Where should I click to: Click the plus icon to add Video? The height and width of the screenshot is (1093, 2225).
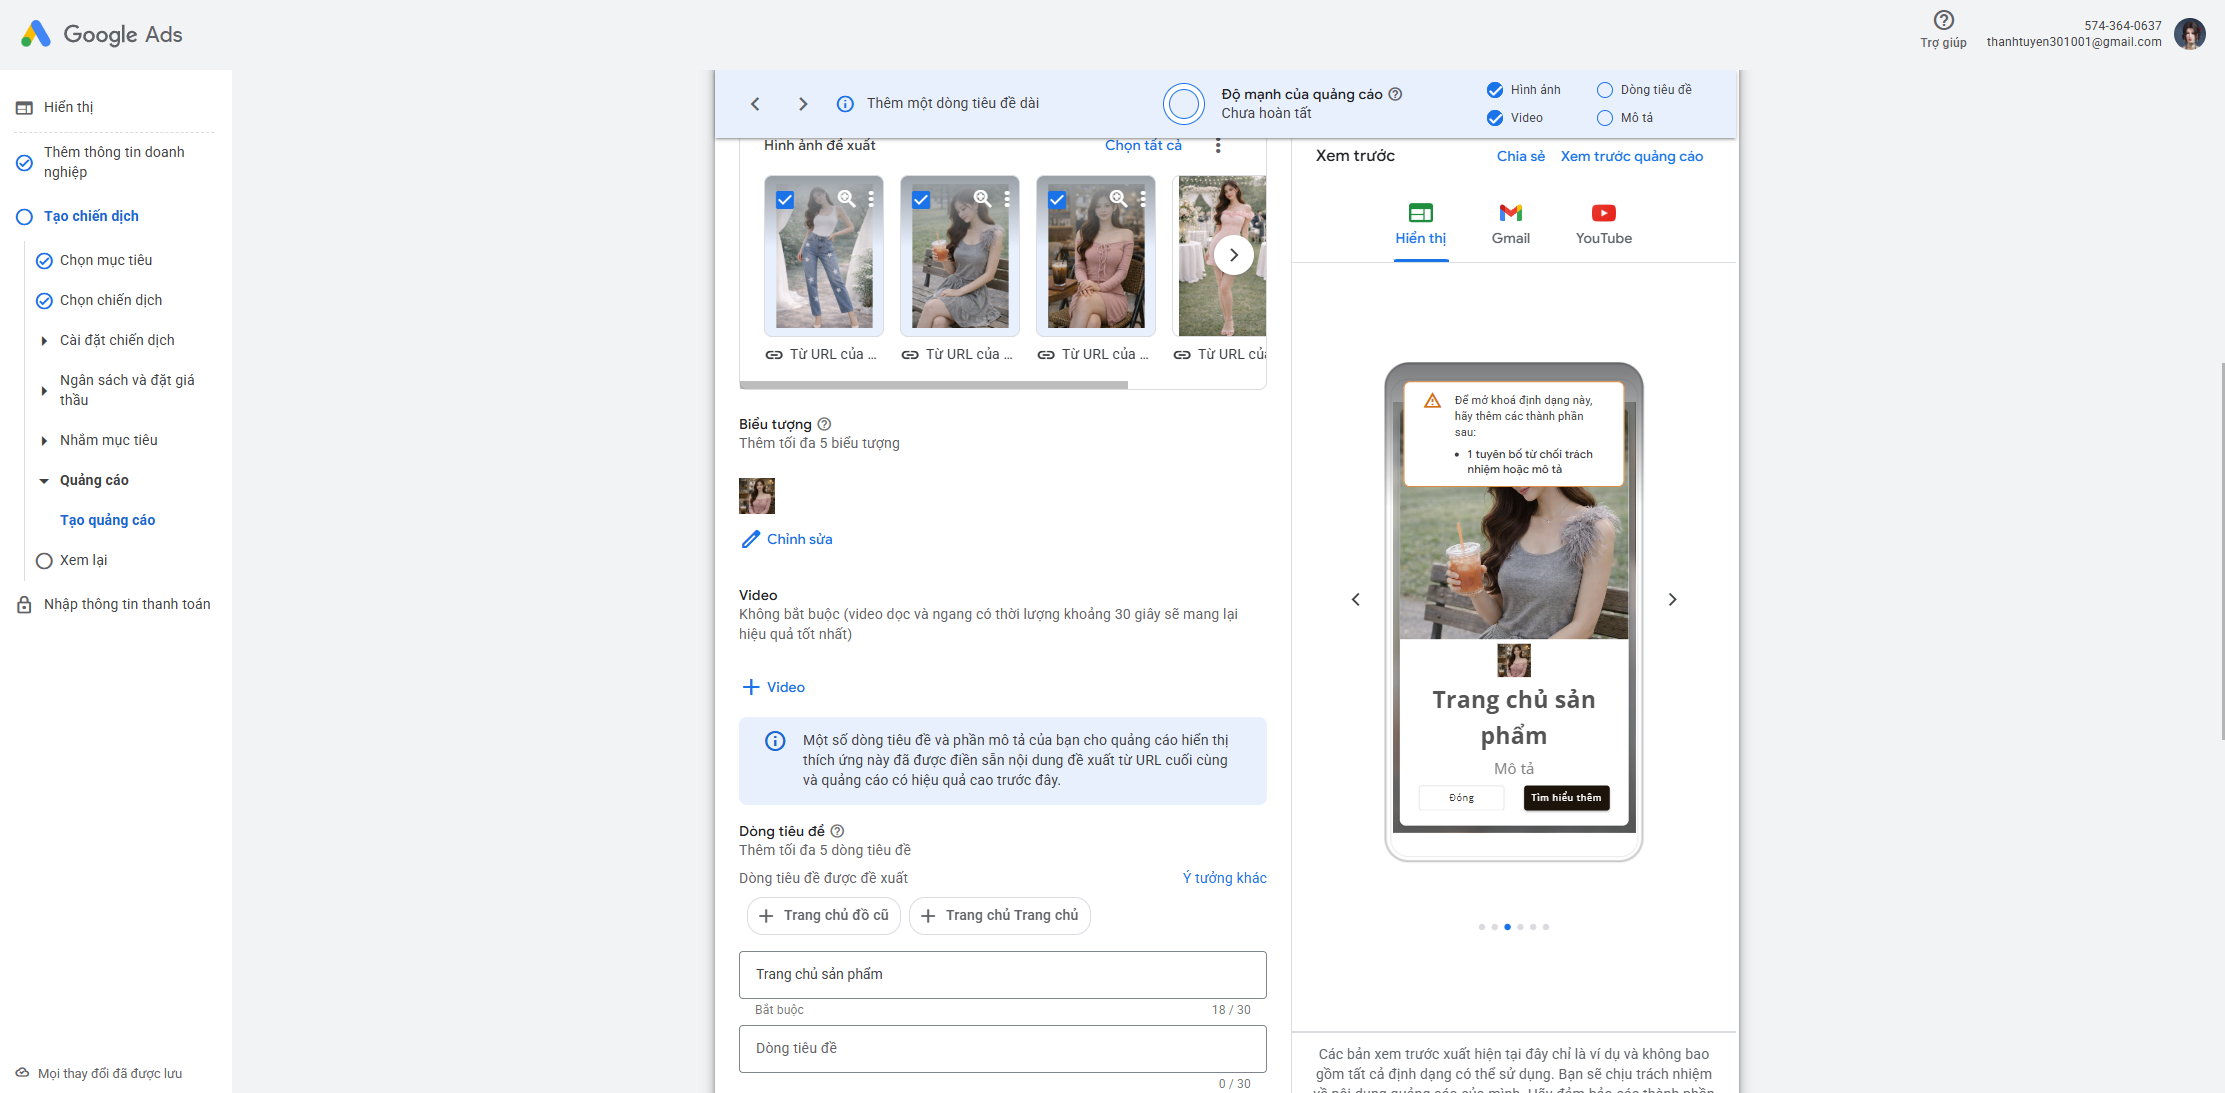(751, 687)
